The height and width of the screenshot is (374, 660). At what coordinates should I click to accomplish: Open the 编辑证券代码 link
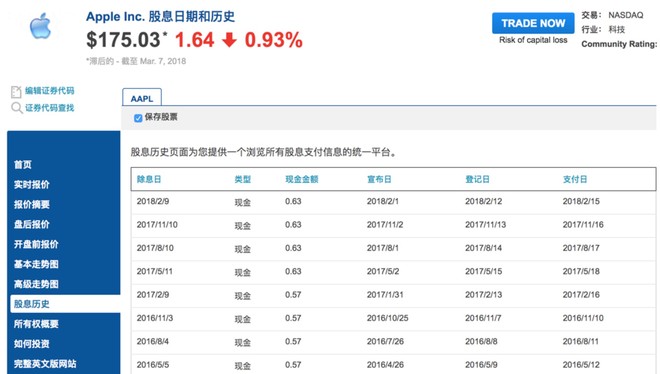50,91
